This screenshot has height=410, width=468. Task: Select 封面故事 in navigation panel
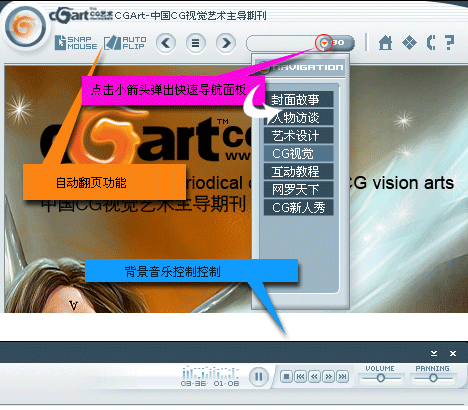[299, 99]
